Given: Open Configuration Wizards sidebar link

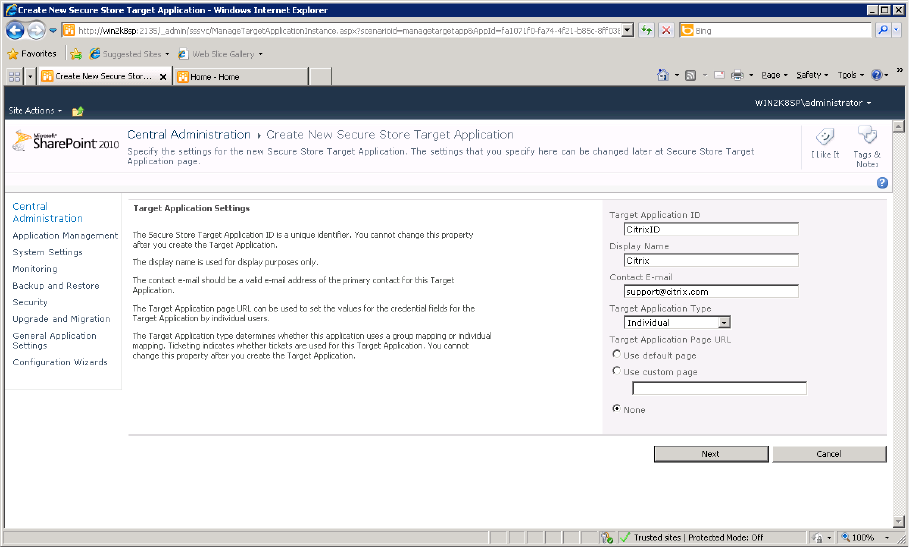Looking at the screenshot, I should (x=60, y=362).
